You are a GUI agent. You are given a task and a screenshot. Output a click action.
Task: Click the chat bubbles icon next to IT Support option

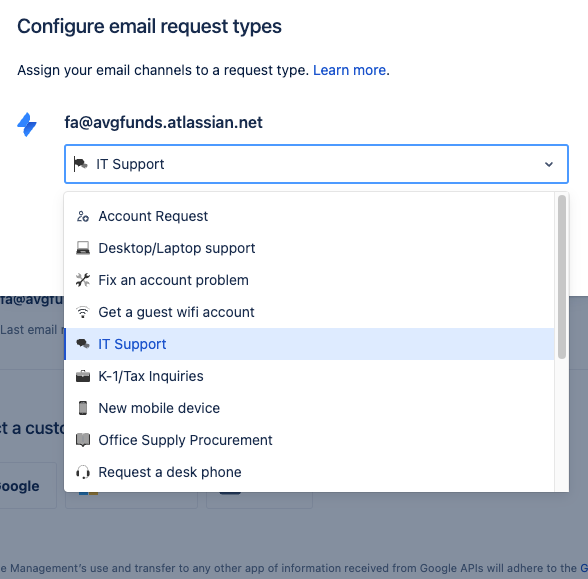(x=82, y=344)
